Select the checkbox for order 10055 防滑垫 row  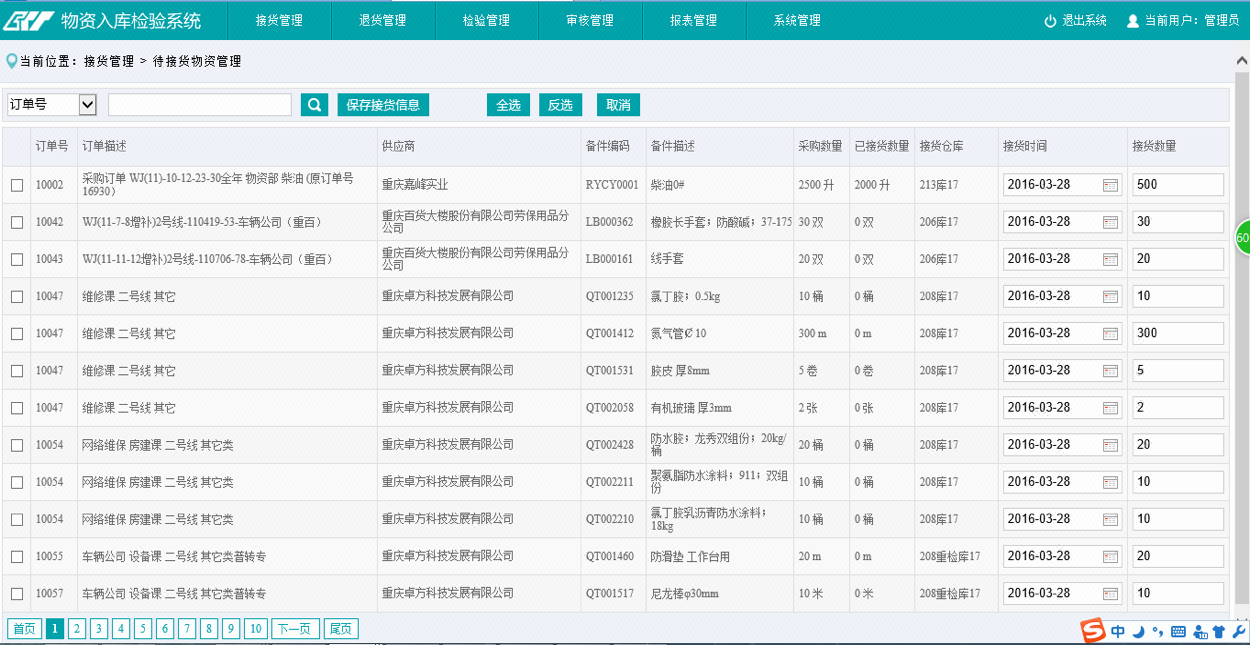tap(17, 556)
